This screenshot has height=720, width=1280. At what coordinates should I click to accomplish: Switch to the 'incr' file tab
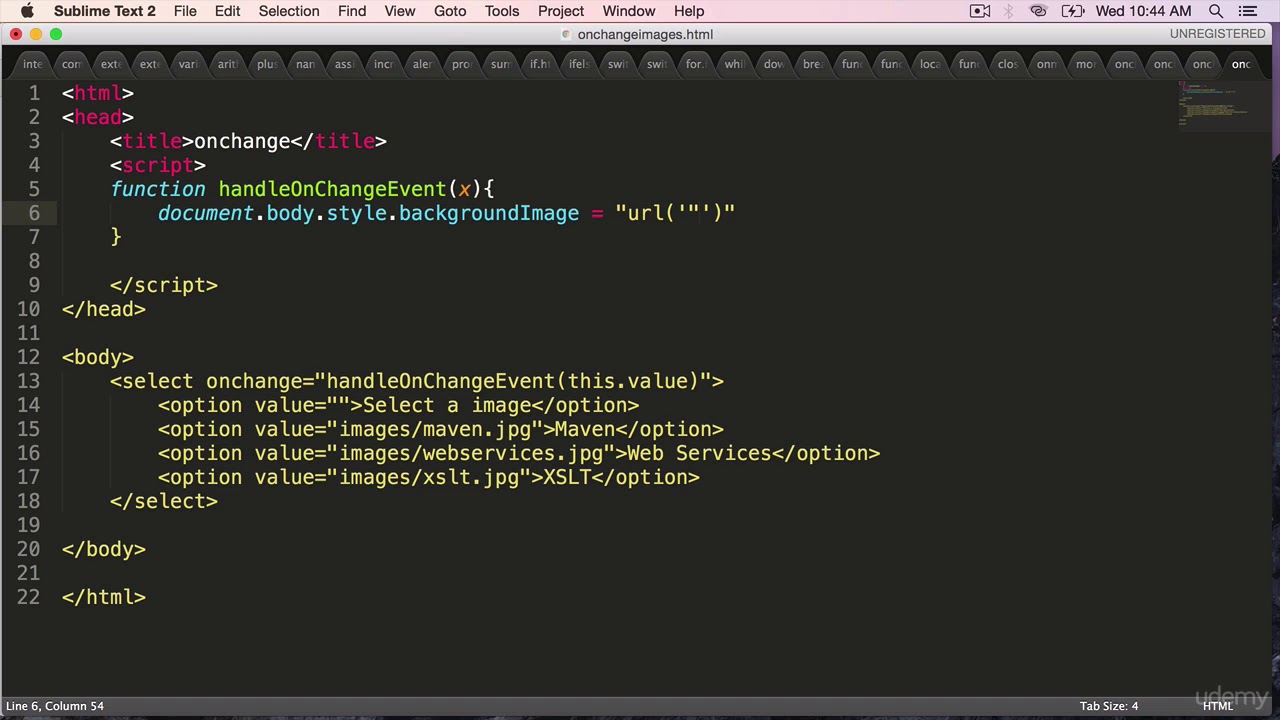click(x=384, y=64)
